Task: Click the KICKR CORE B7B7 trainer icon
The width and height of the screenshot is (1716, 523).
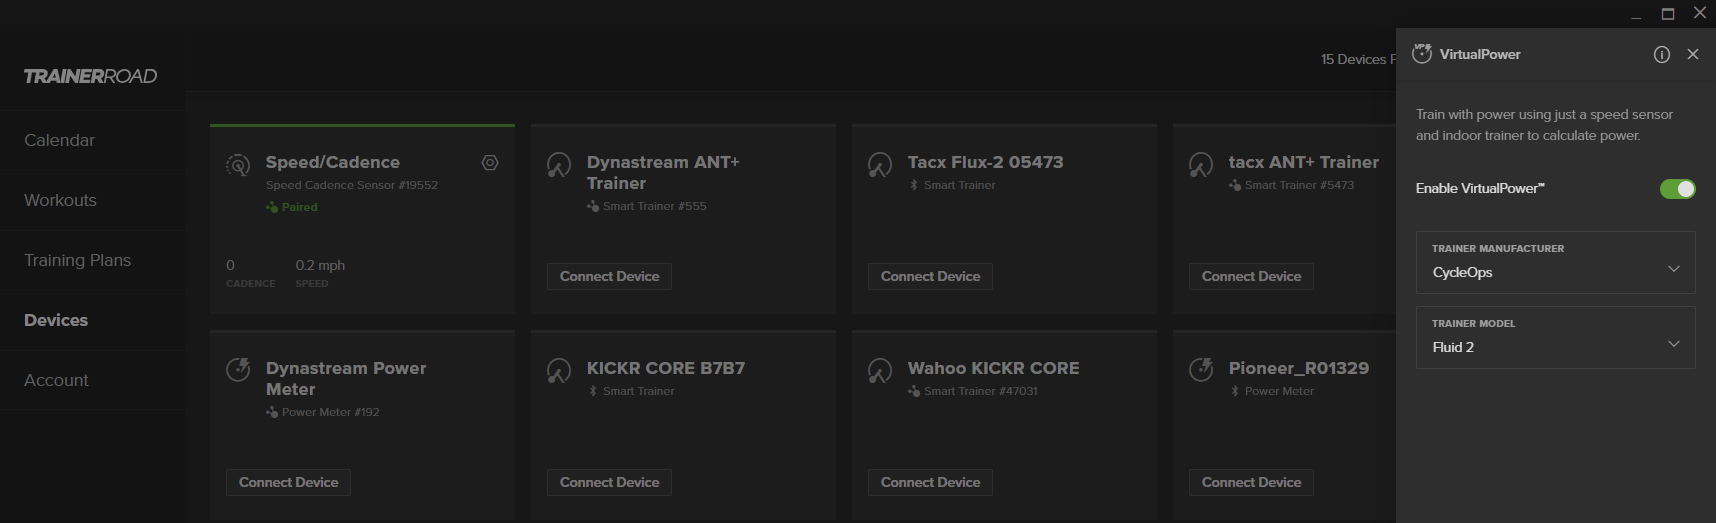Action: 559,371
